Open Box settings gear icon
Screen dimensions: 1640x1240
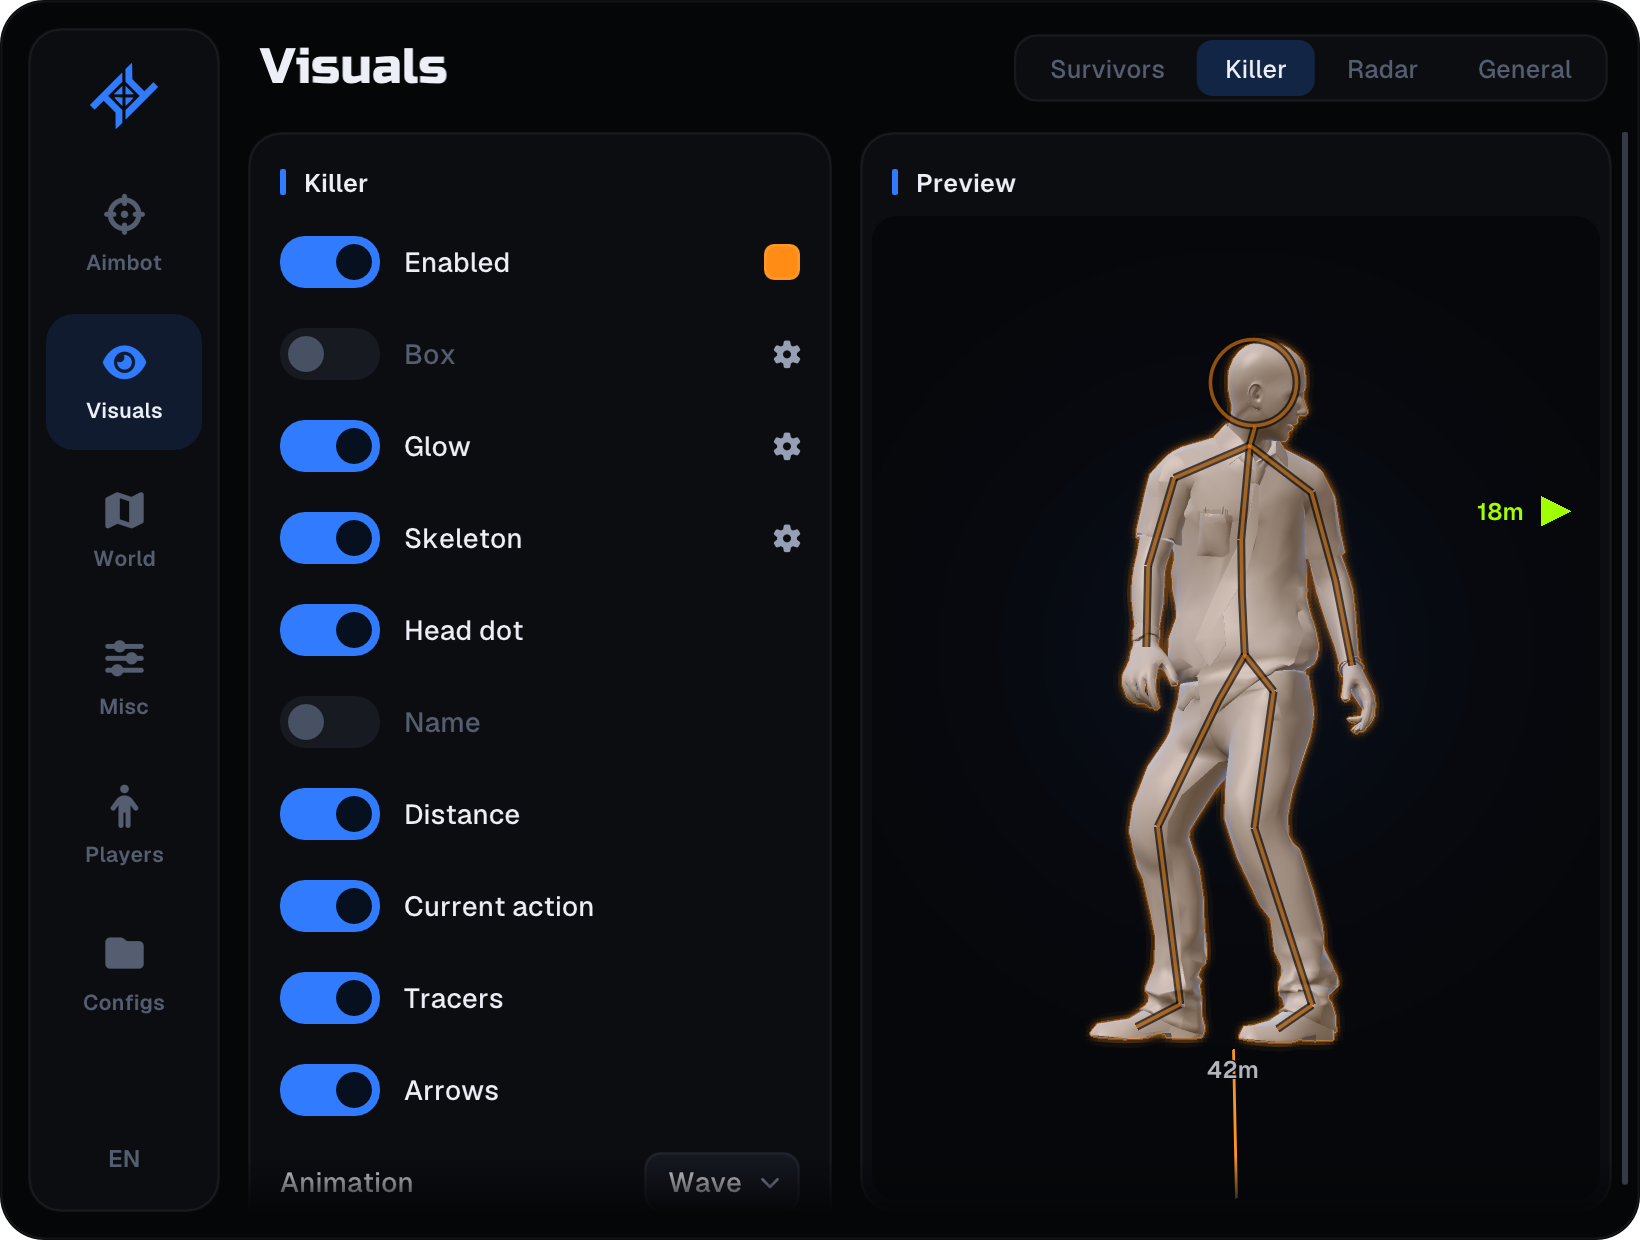point(787,354)
